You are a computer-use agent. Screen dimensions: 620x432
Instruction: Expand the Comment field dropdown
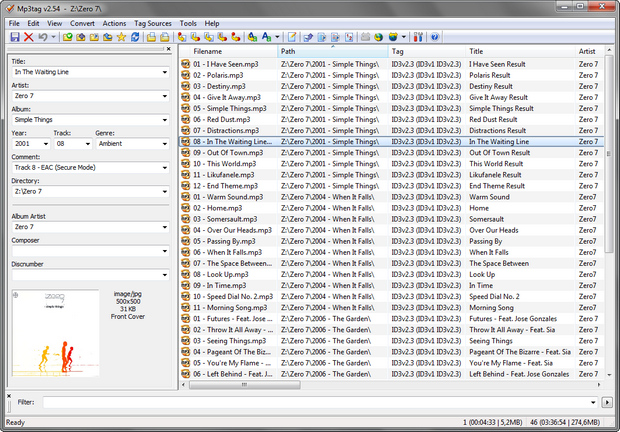coord(164,168)
